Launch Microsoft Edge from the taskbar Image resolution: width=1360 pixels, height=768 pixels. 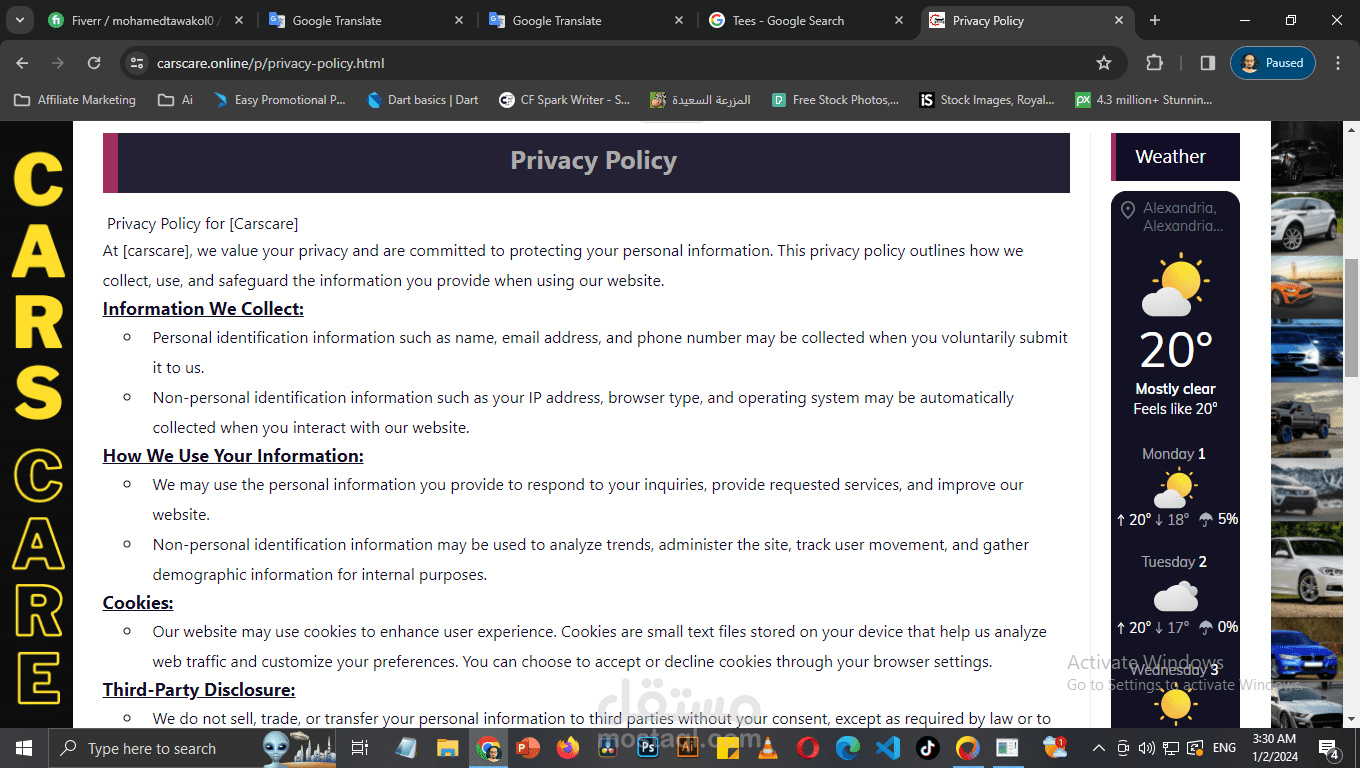(847, 748)
